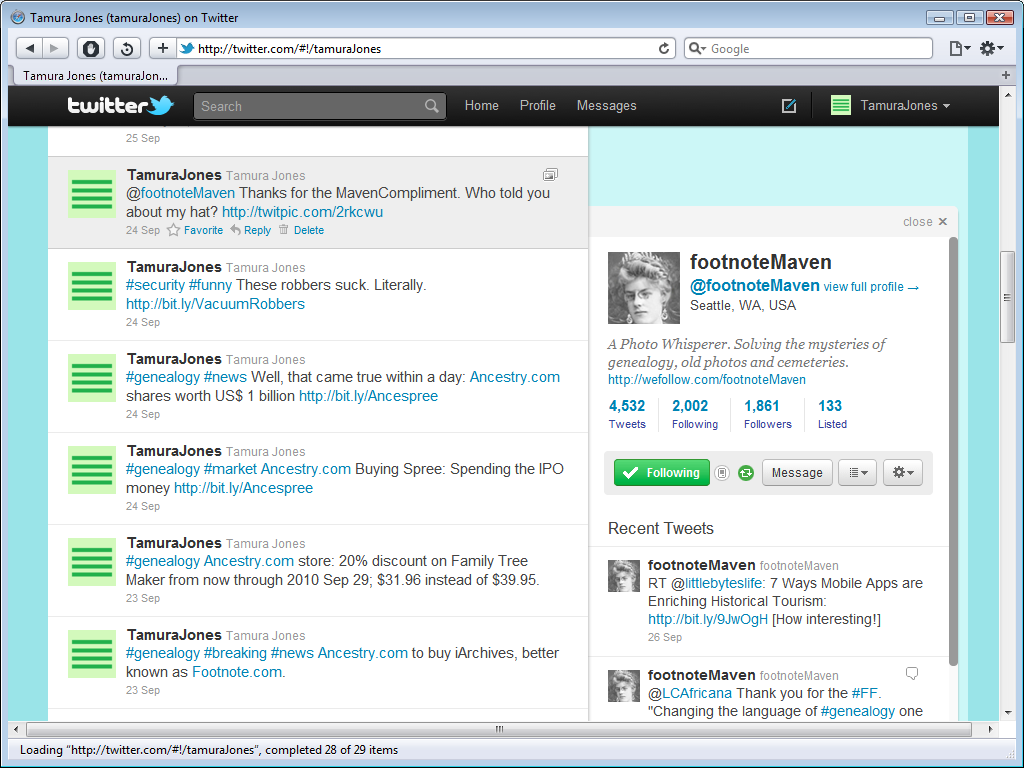The width and height of the screenshot is (1024, 768).
Task: Open the browser page menu icon
Action: (x=959, y=48)
